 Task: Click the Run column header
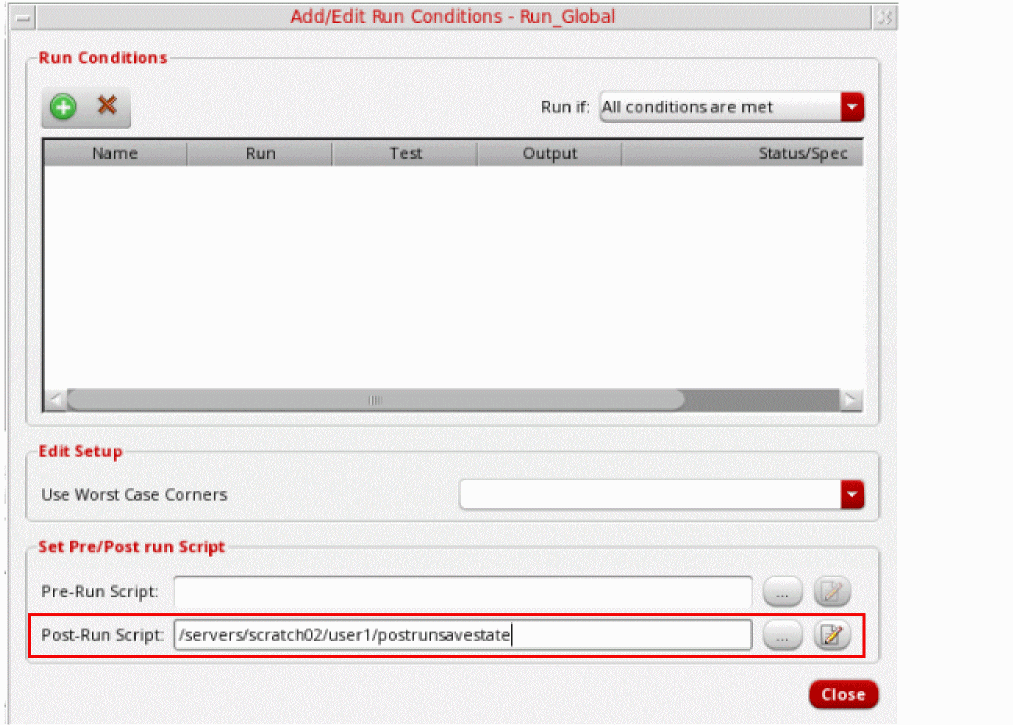260,153
